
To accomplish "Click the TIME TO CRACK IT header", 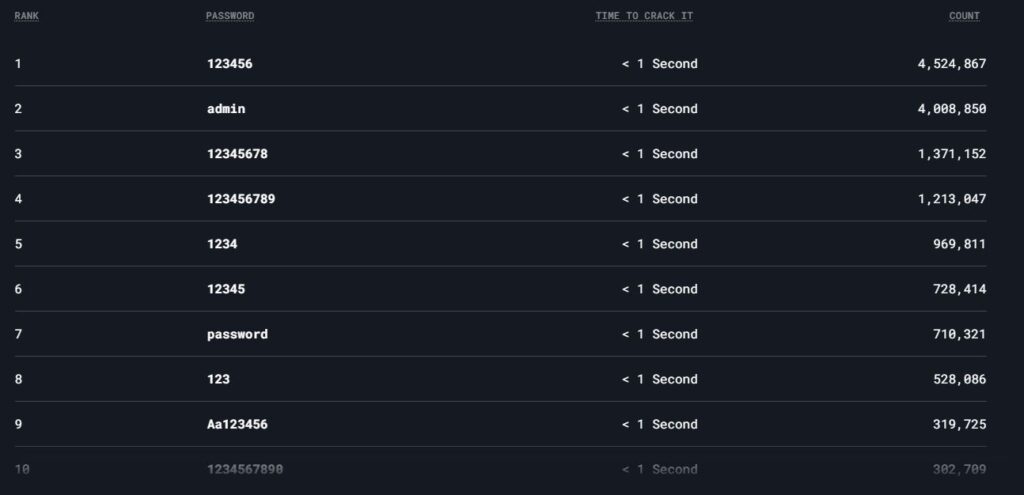I will 644,16.
